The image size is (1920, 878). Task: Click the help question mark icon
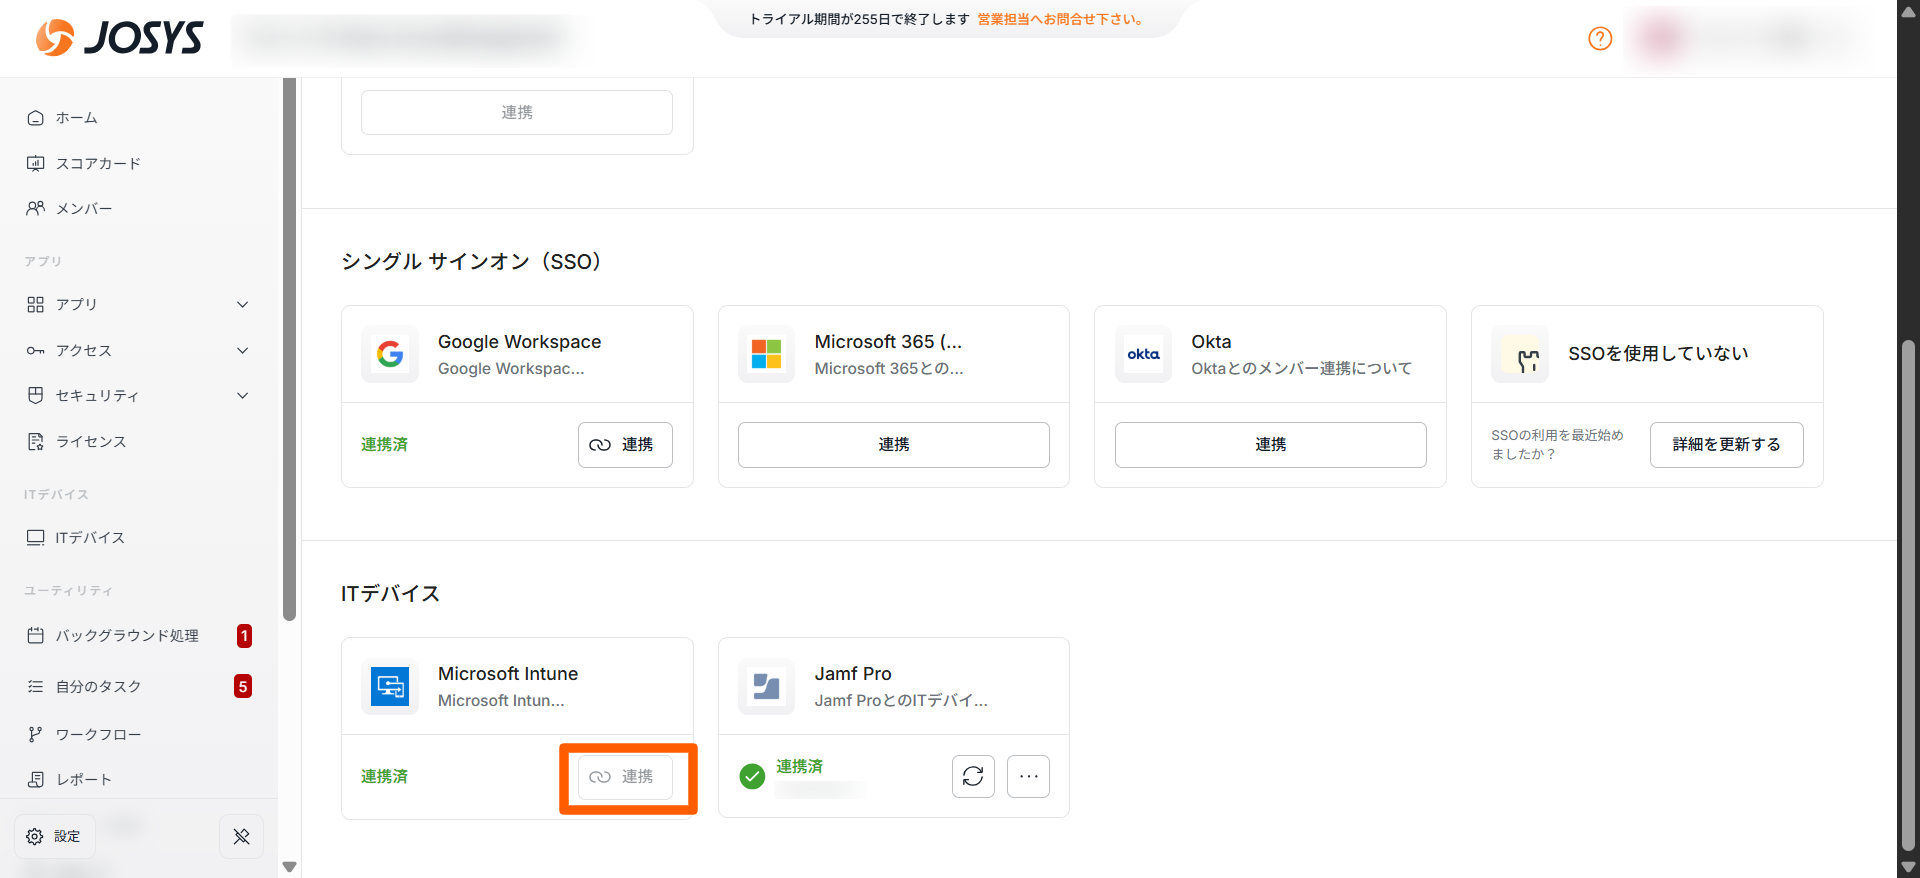[1600, 38]
